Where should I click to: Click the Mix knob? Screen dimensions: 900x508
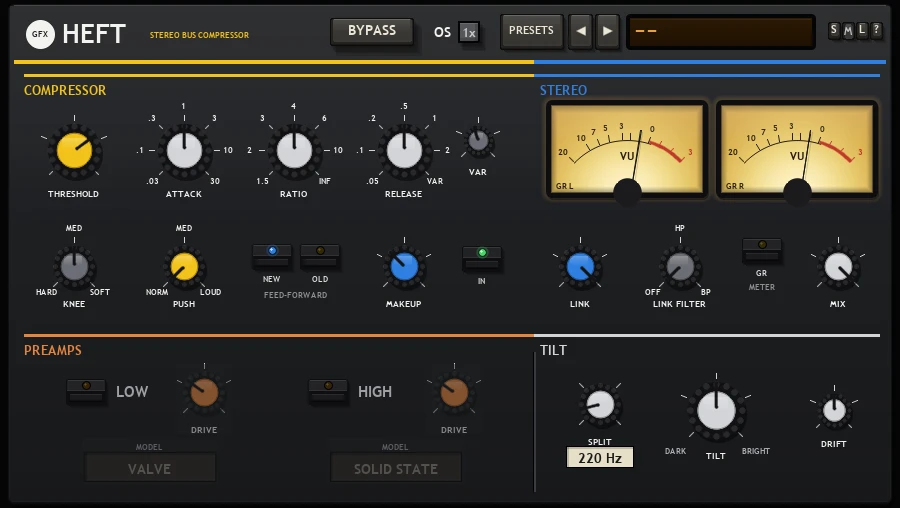click(x=838, y=267)
